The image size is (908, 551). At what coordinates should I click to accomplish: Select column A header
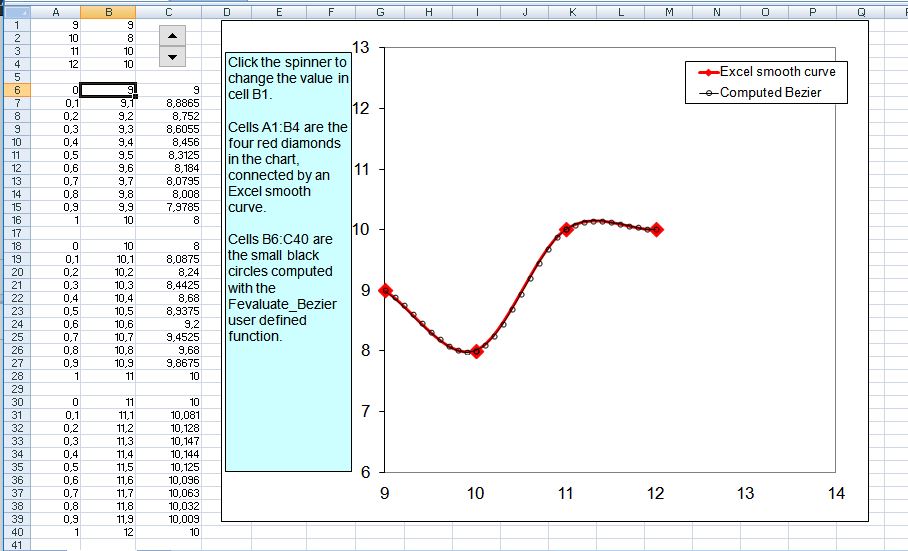click(x=55, y=12)
